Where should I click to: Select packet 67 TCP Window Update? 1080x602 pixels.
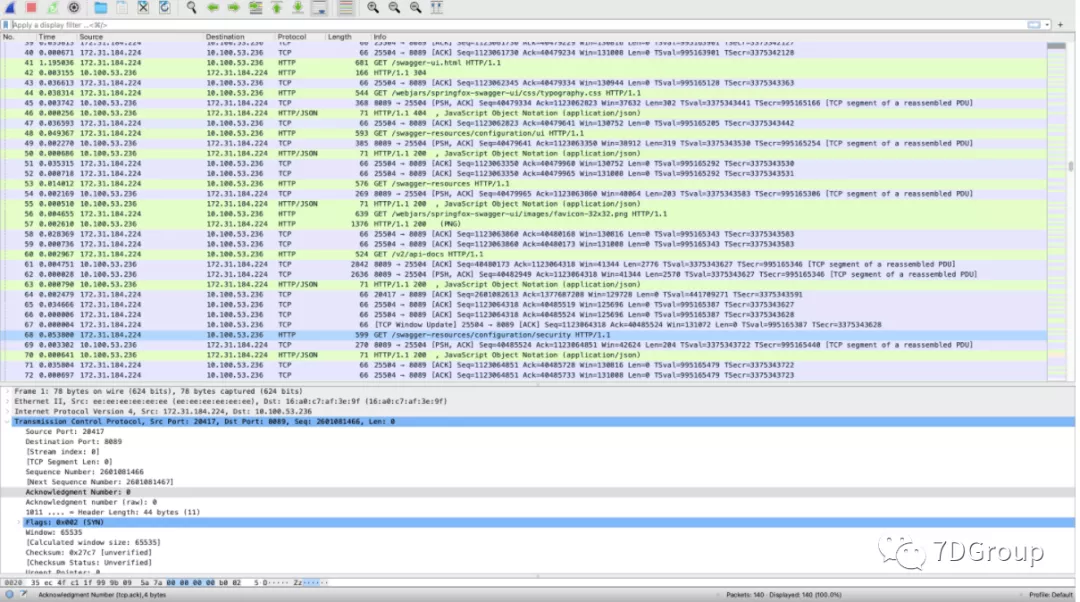tap(523, 324)
